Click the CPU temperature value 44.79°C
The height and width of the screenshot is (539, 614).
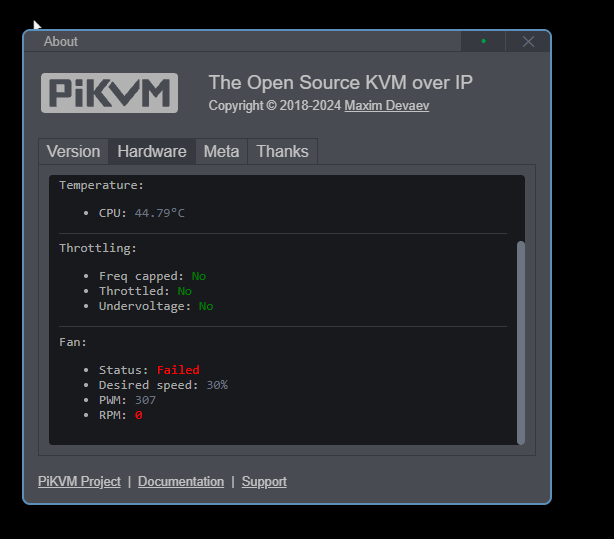click(159, 213)
